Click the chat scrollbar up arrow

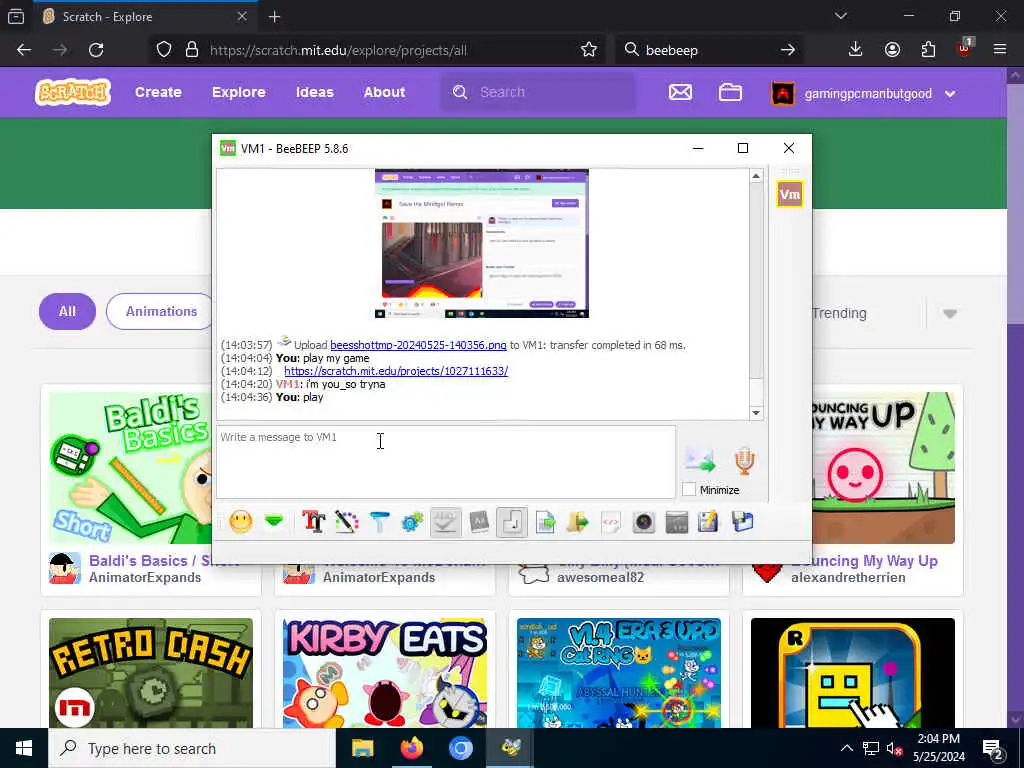pyautogui.click(x=756, y=176)
